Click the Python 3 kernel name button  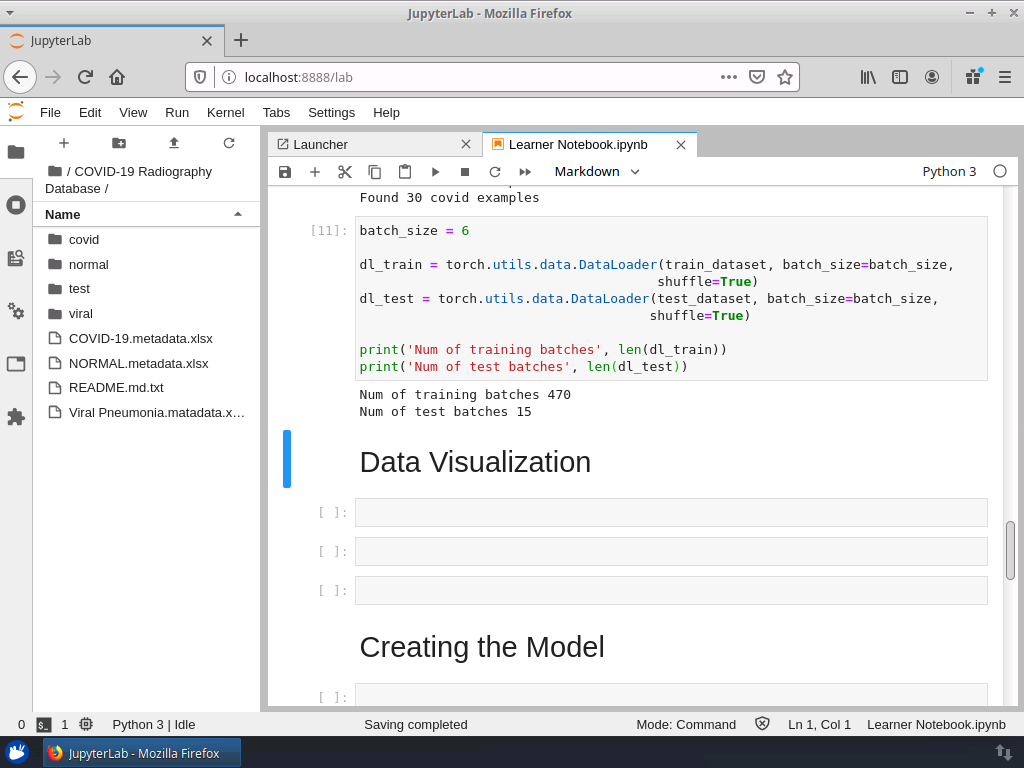(x=949, y=172)
